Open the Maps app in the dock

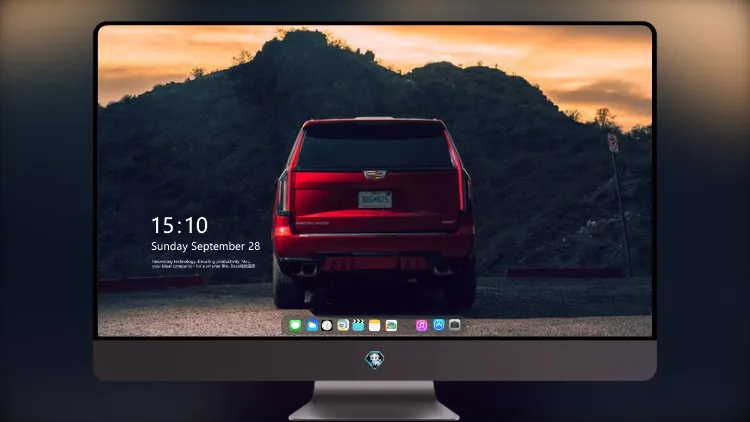point(342,325)
